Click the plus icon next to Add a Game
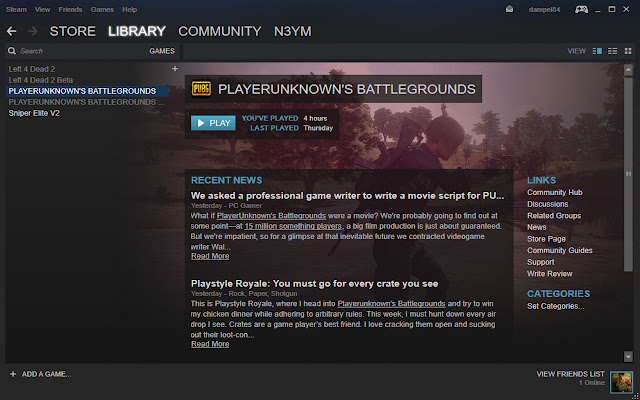 coord(13,374)
